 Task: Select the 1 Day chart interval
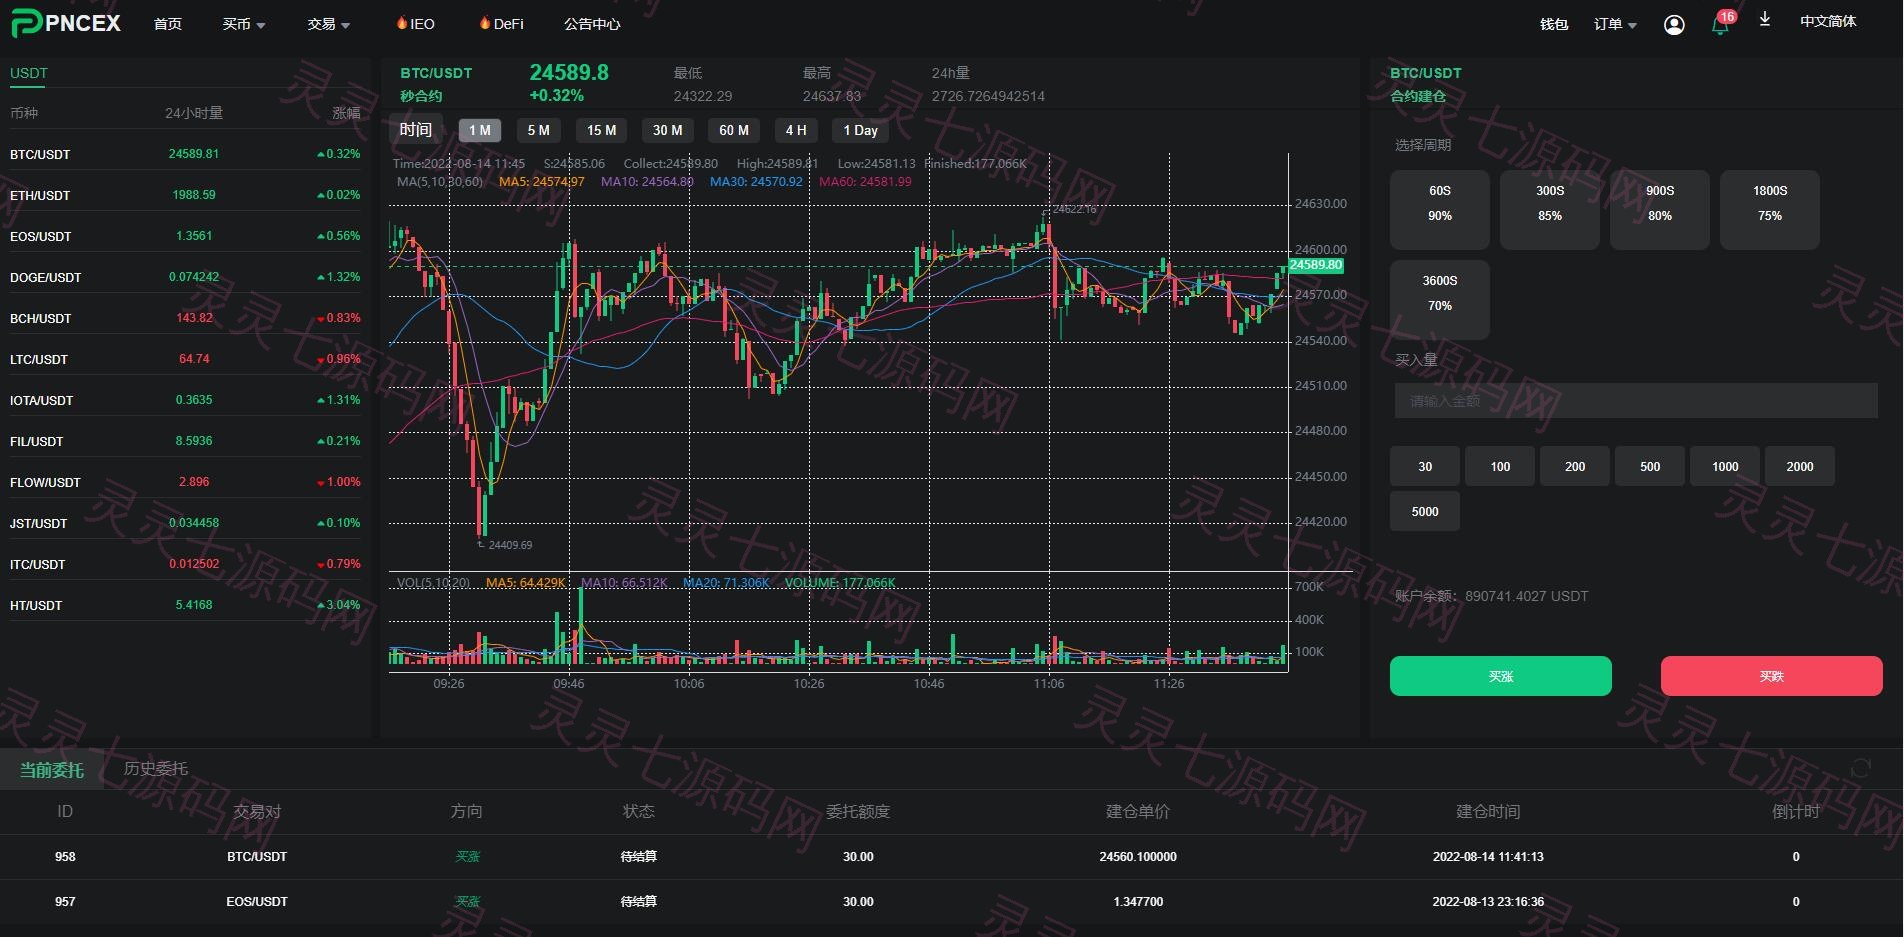pos(860,130)
